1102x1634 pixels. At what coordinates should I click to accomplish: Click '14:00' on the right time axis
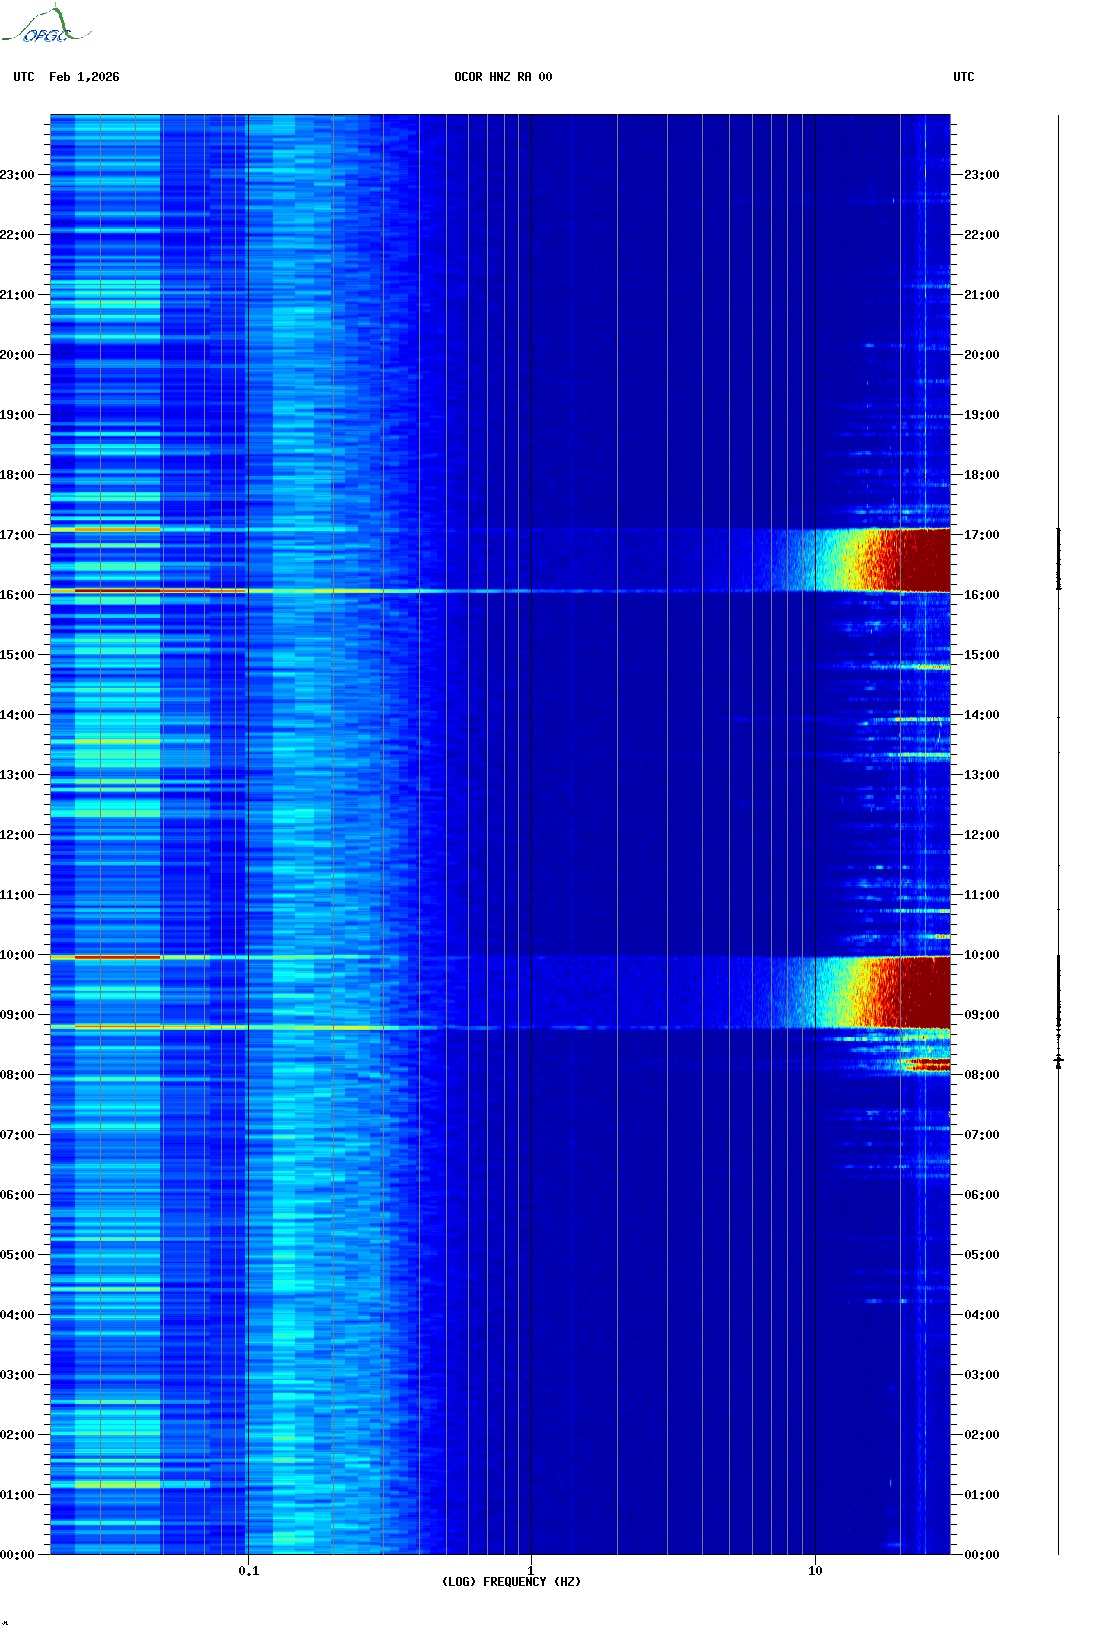[982, 715]
